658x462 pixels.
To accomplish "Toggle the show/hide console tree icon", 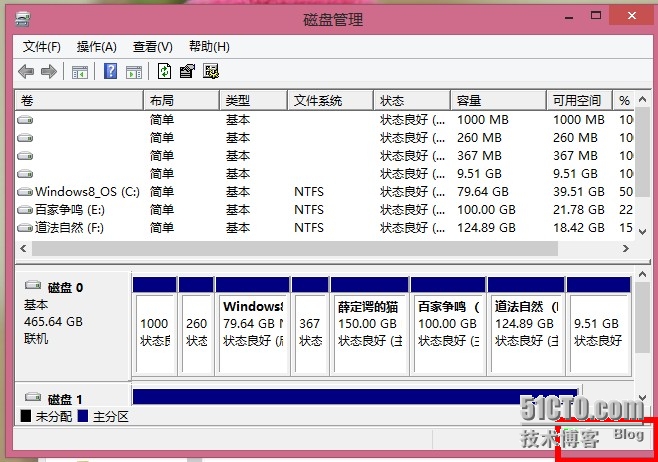I will [79, 71].
